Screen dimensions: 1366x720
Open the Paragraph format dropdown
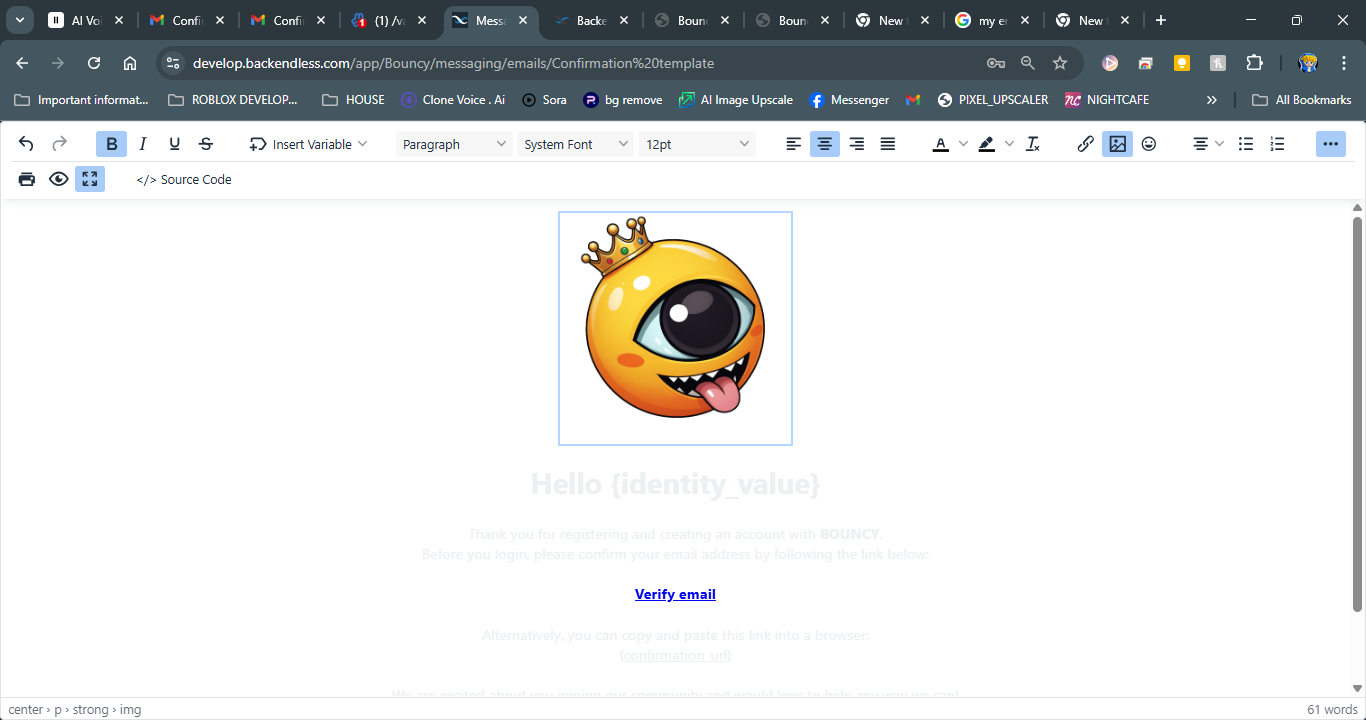click(x=454, y=144)
